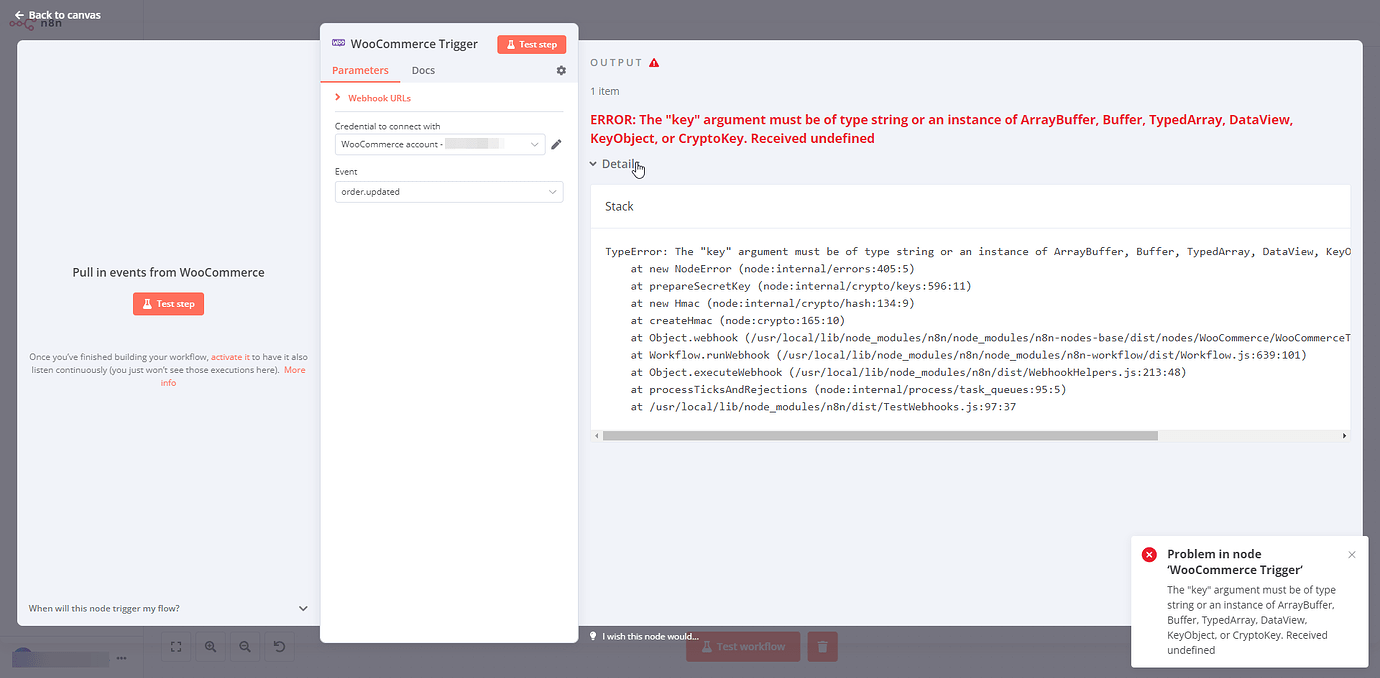Screen dimensions: 1380x678
Task: Click the reset zoom icon
Action: tap(279, 646)
